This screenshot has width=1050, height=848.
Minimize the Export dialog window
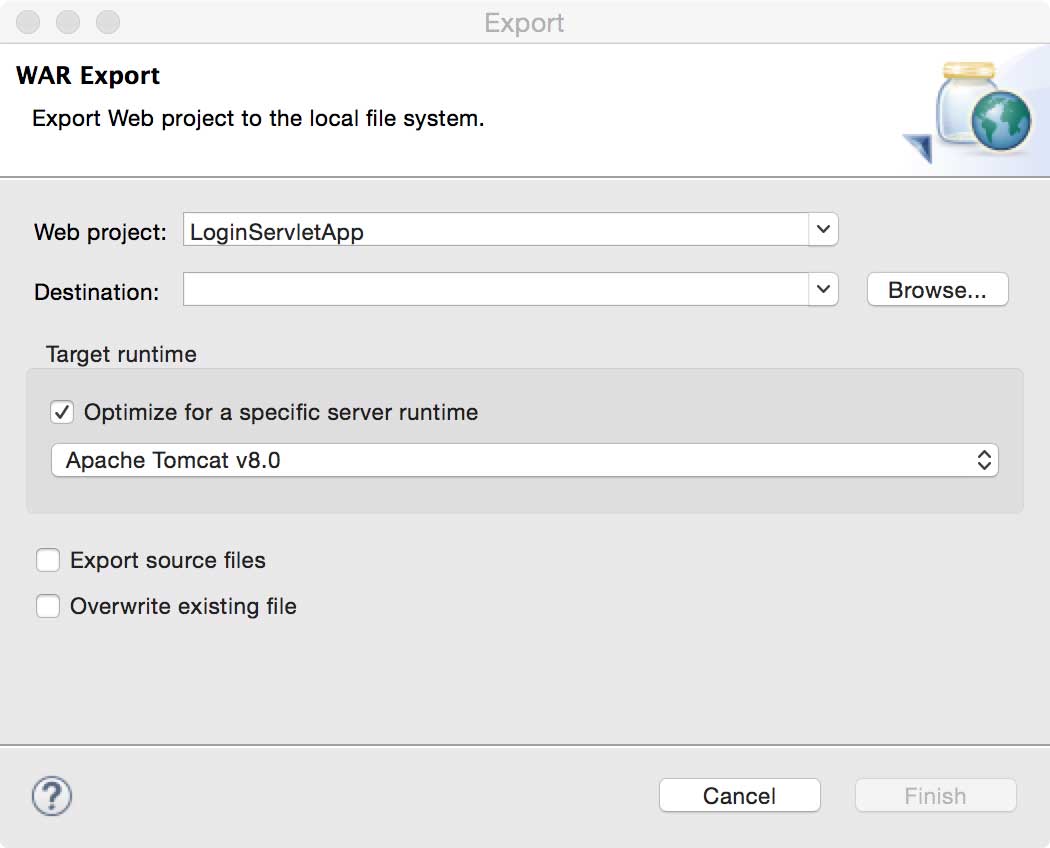pos(68,22)
